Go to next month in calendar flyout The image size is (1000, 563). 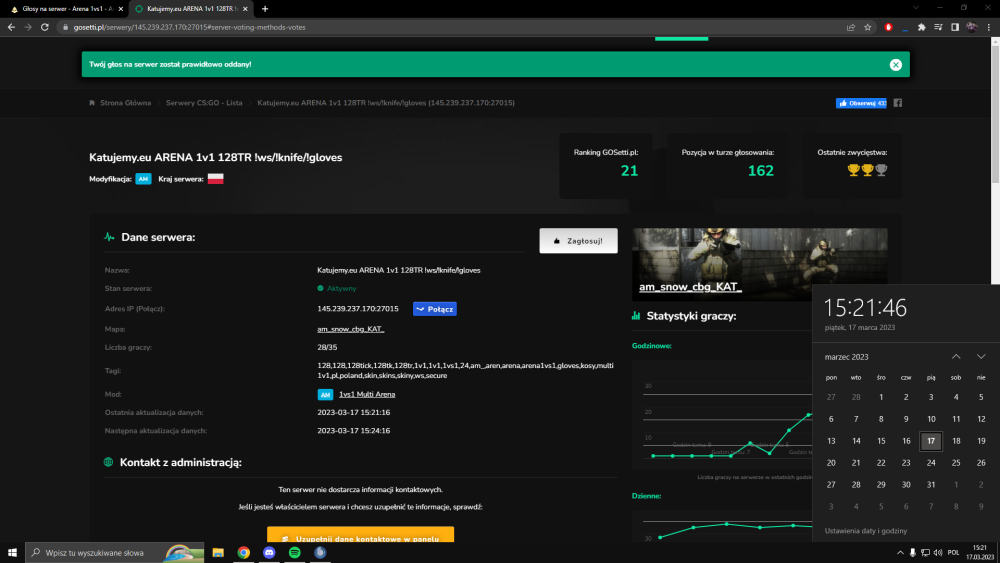[981, 356]
